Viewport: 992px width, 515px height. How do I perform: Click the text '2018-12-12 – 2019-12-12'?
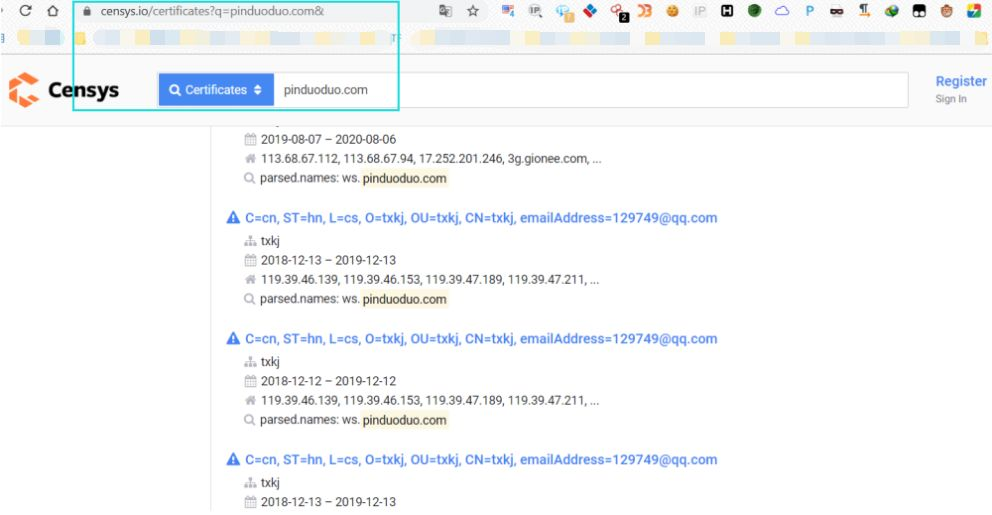coord(328,381)
